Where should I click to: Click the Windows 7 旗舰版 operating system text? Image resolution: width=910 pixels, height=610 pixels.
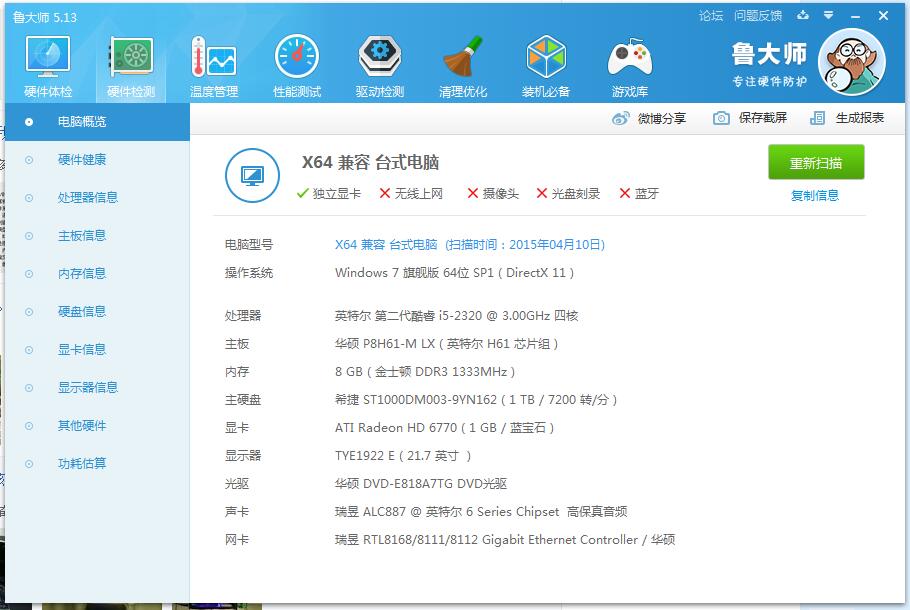(x=454, y=273)
